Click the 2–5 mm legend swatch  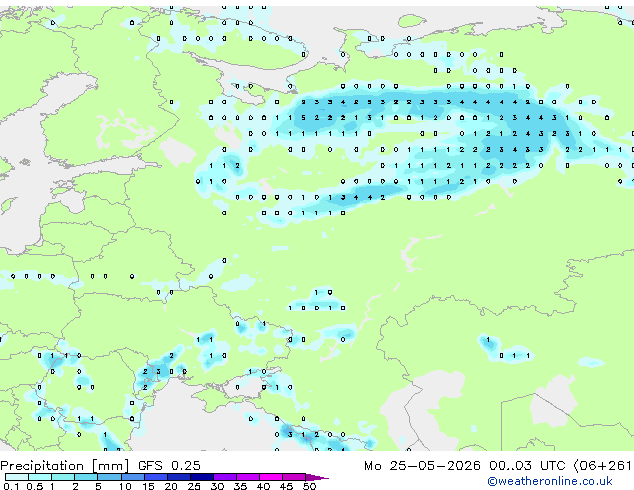(86, 477)
